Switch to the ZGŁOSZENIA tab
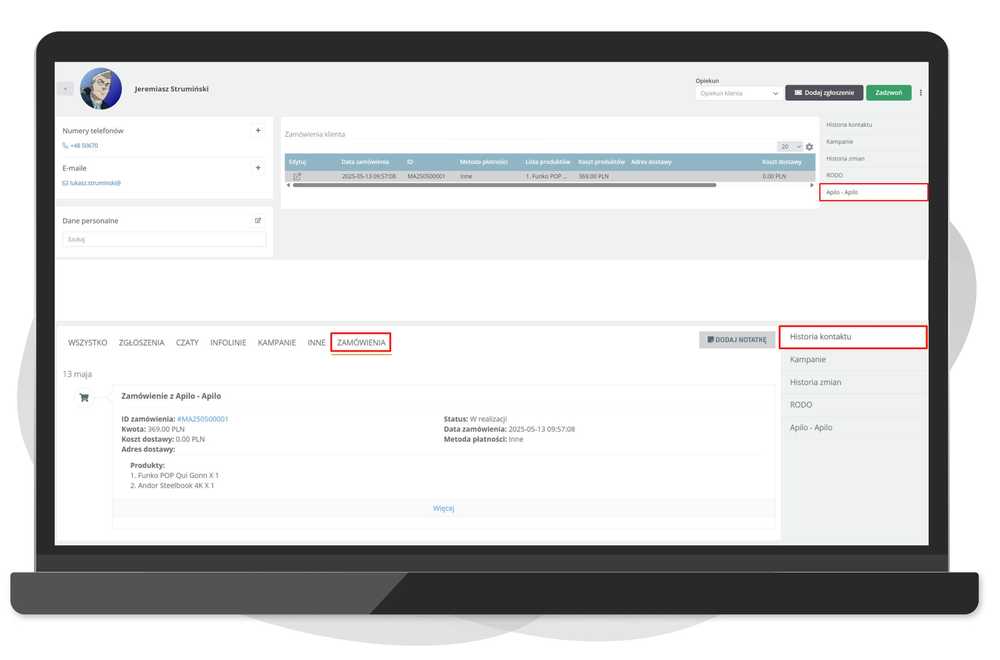Image resolution: width=1000 pixels, height=660 pixels. [x=141, y=343]
